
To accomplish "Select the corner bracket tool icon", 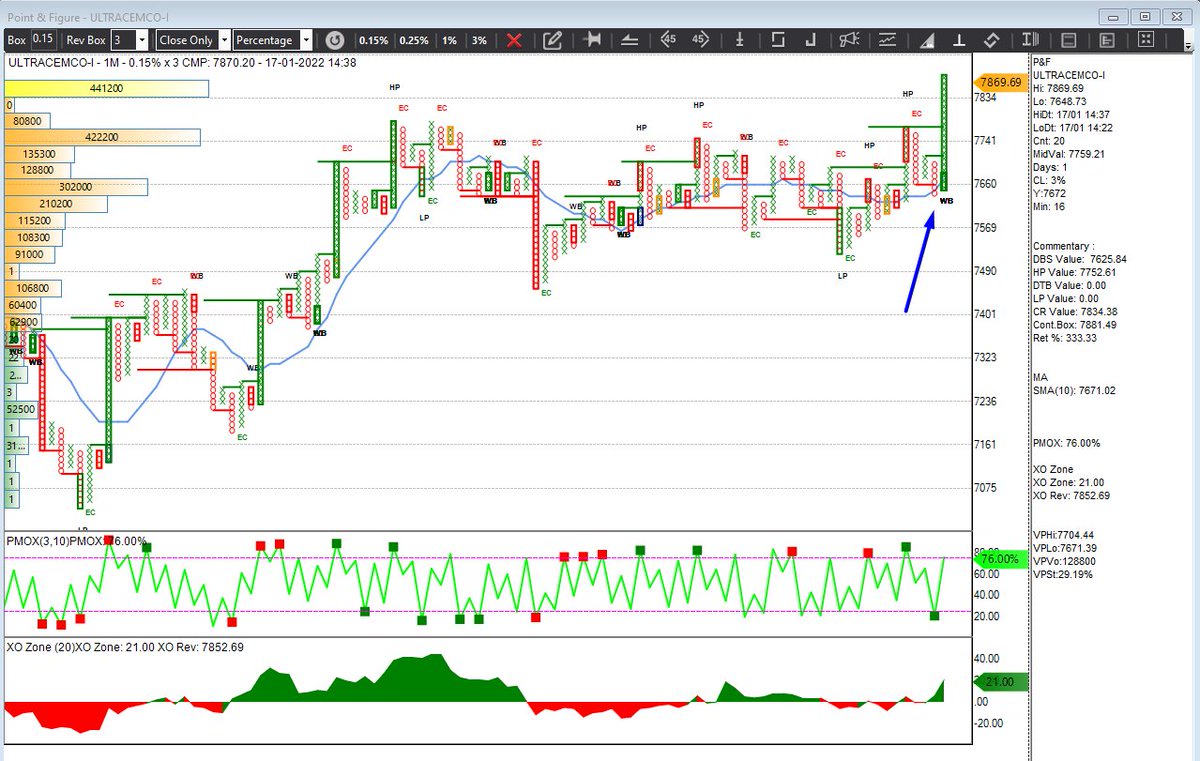I will pyautogui.click(x=811, y=40).
